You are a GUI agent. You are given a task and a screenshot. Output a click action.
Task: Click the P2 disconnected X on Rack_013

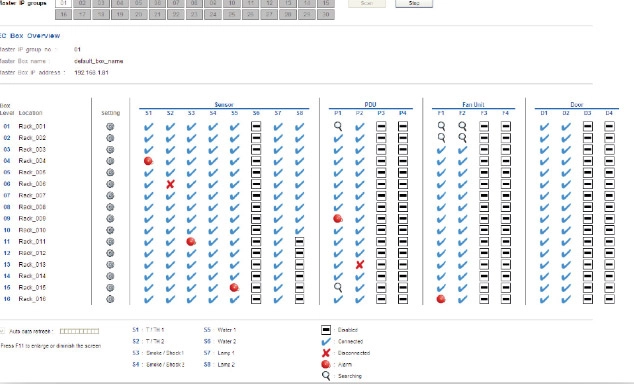tap(359, 265)
